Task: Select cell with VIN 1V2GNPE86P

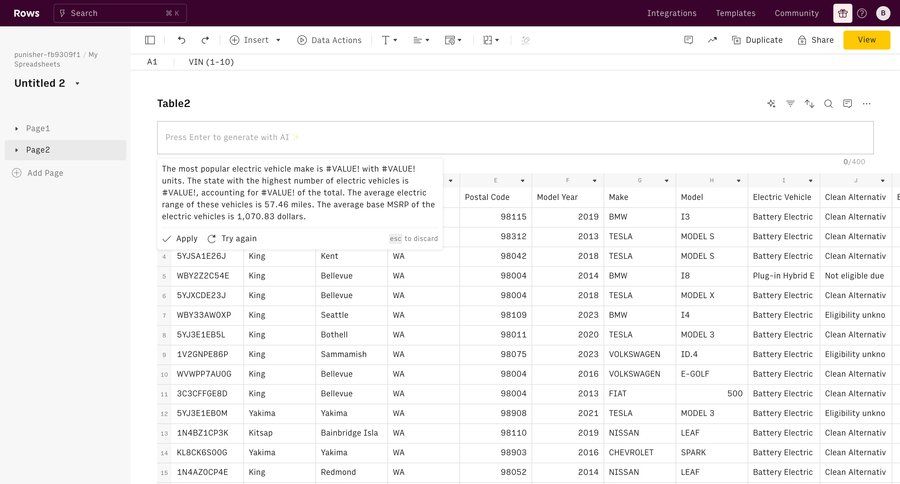Action: click(207, 354)
